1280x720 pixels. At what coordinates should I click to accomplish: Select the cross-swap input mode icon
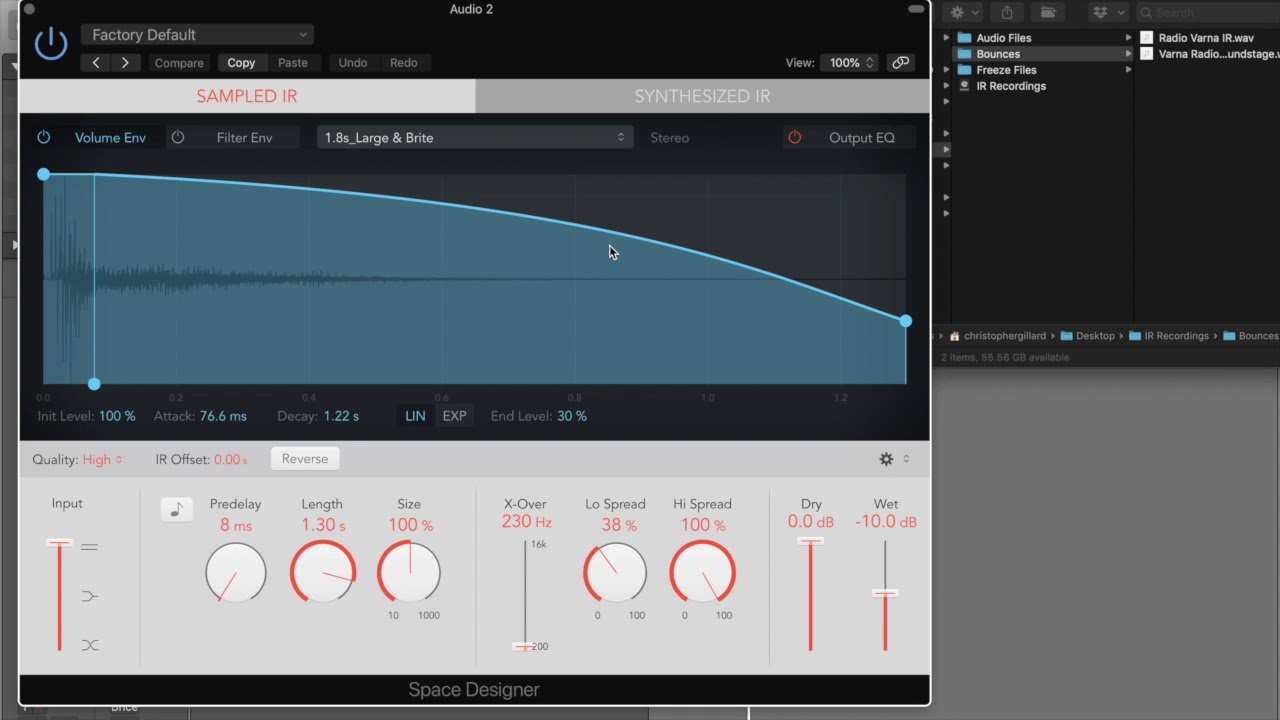point(90,645)
